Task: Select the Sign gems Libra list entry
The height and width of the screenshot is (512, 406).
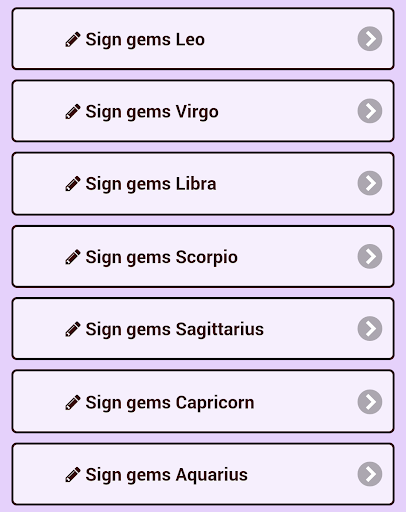Action: tap(203, 183)
